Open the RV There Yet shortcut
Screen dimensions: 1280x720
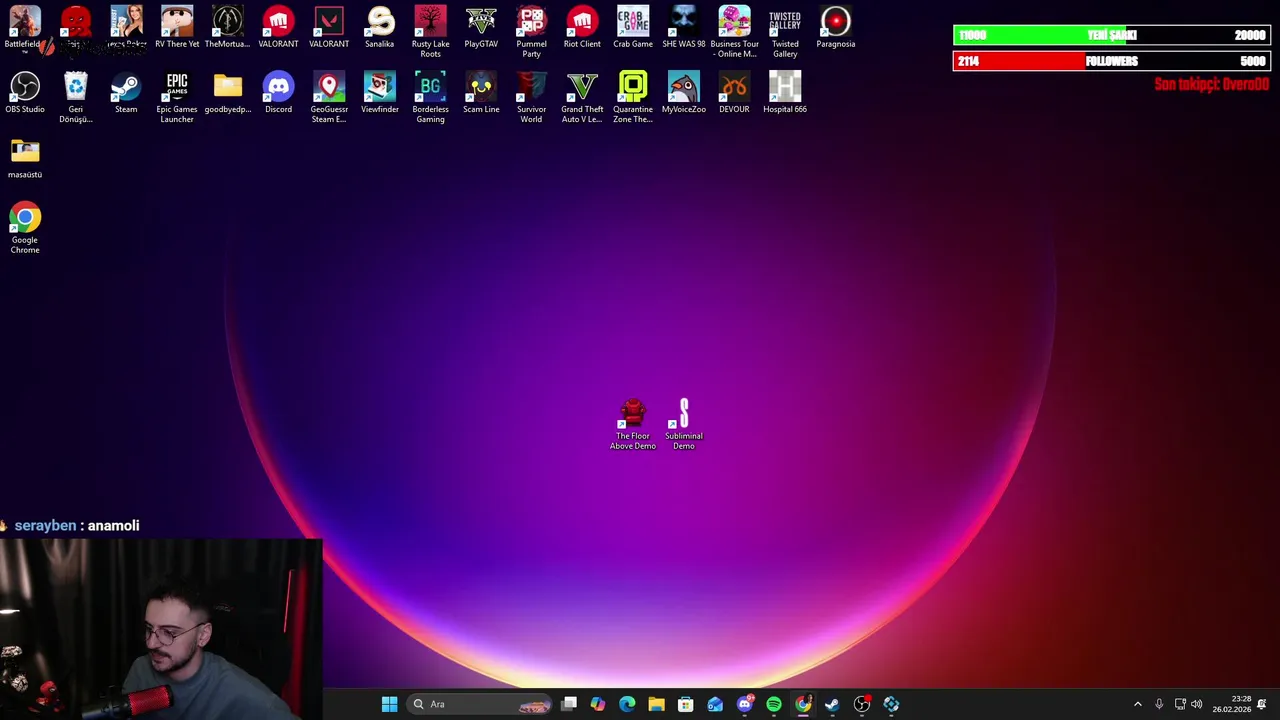pos(177,28)
